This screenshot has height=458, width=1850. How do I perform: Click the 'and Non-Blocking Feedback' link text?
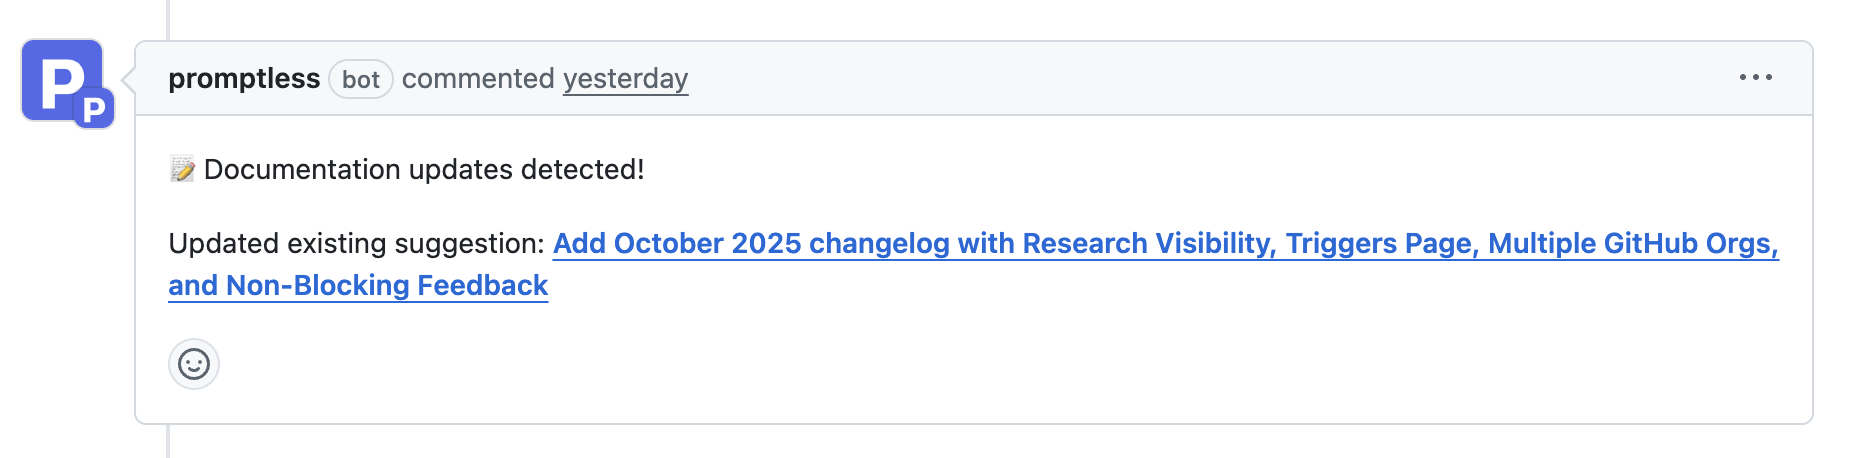click(x=358, y=286)
